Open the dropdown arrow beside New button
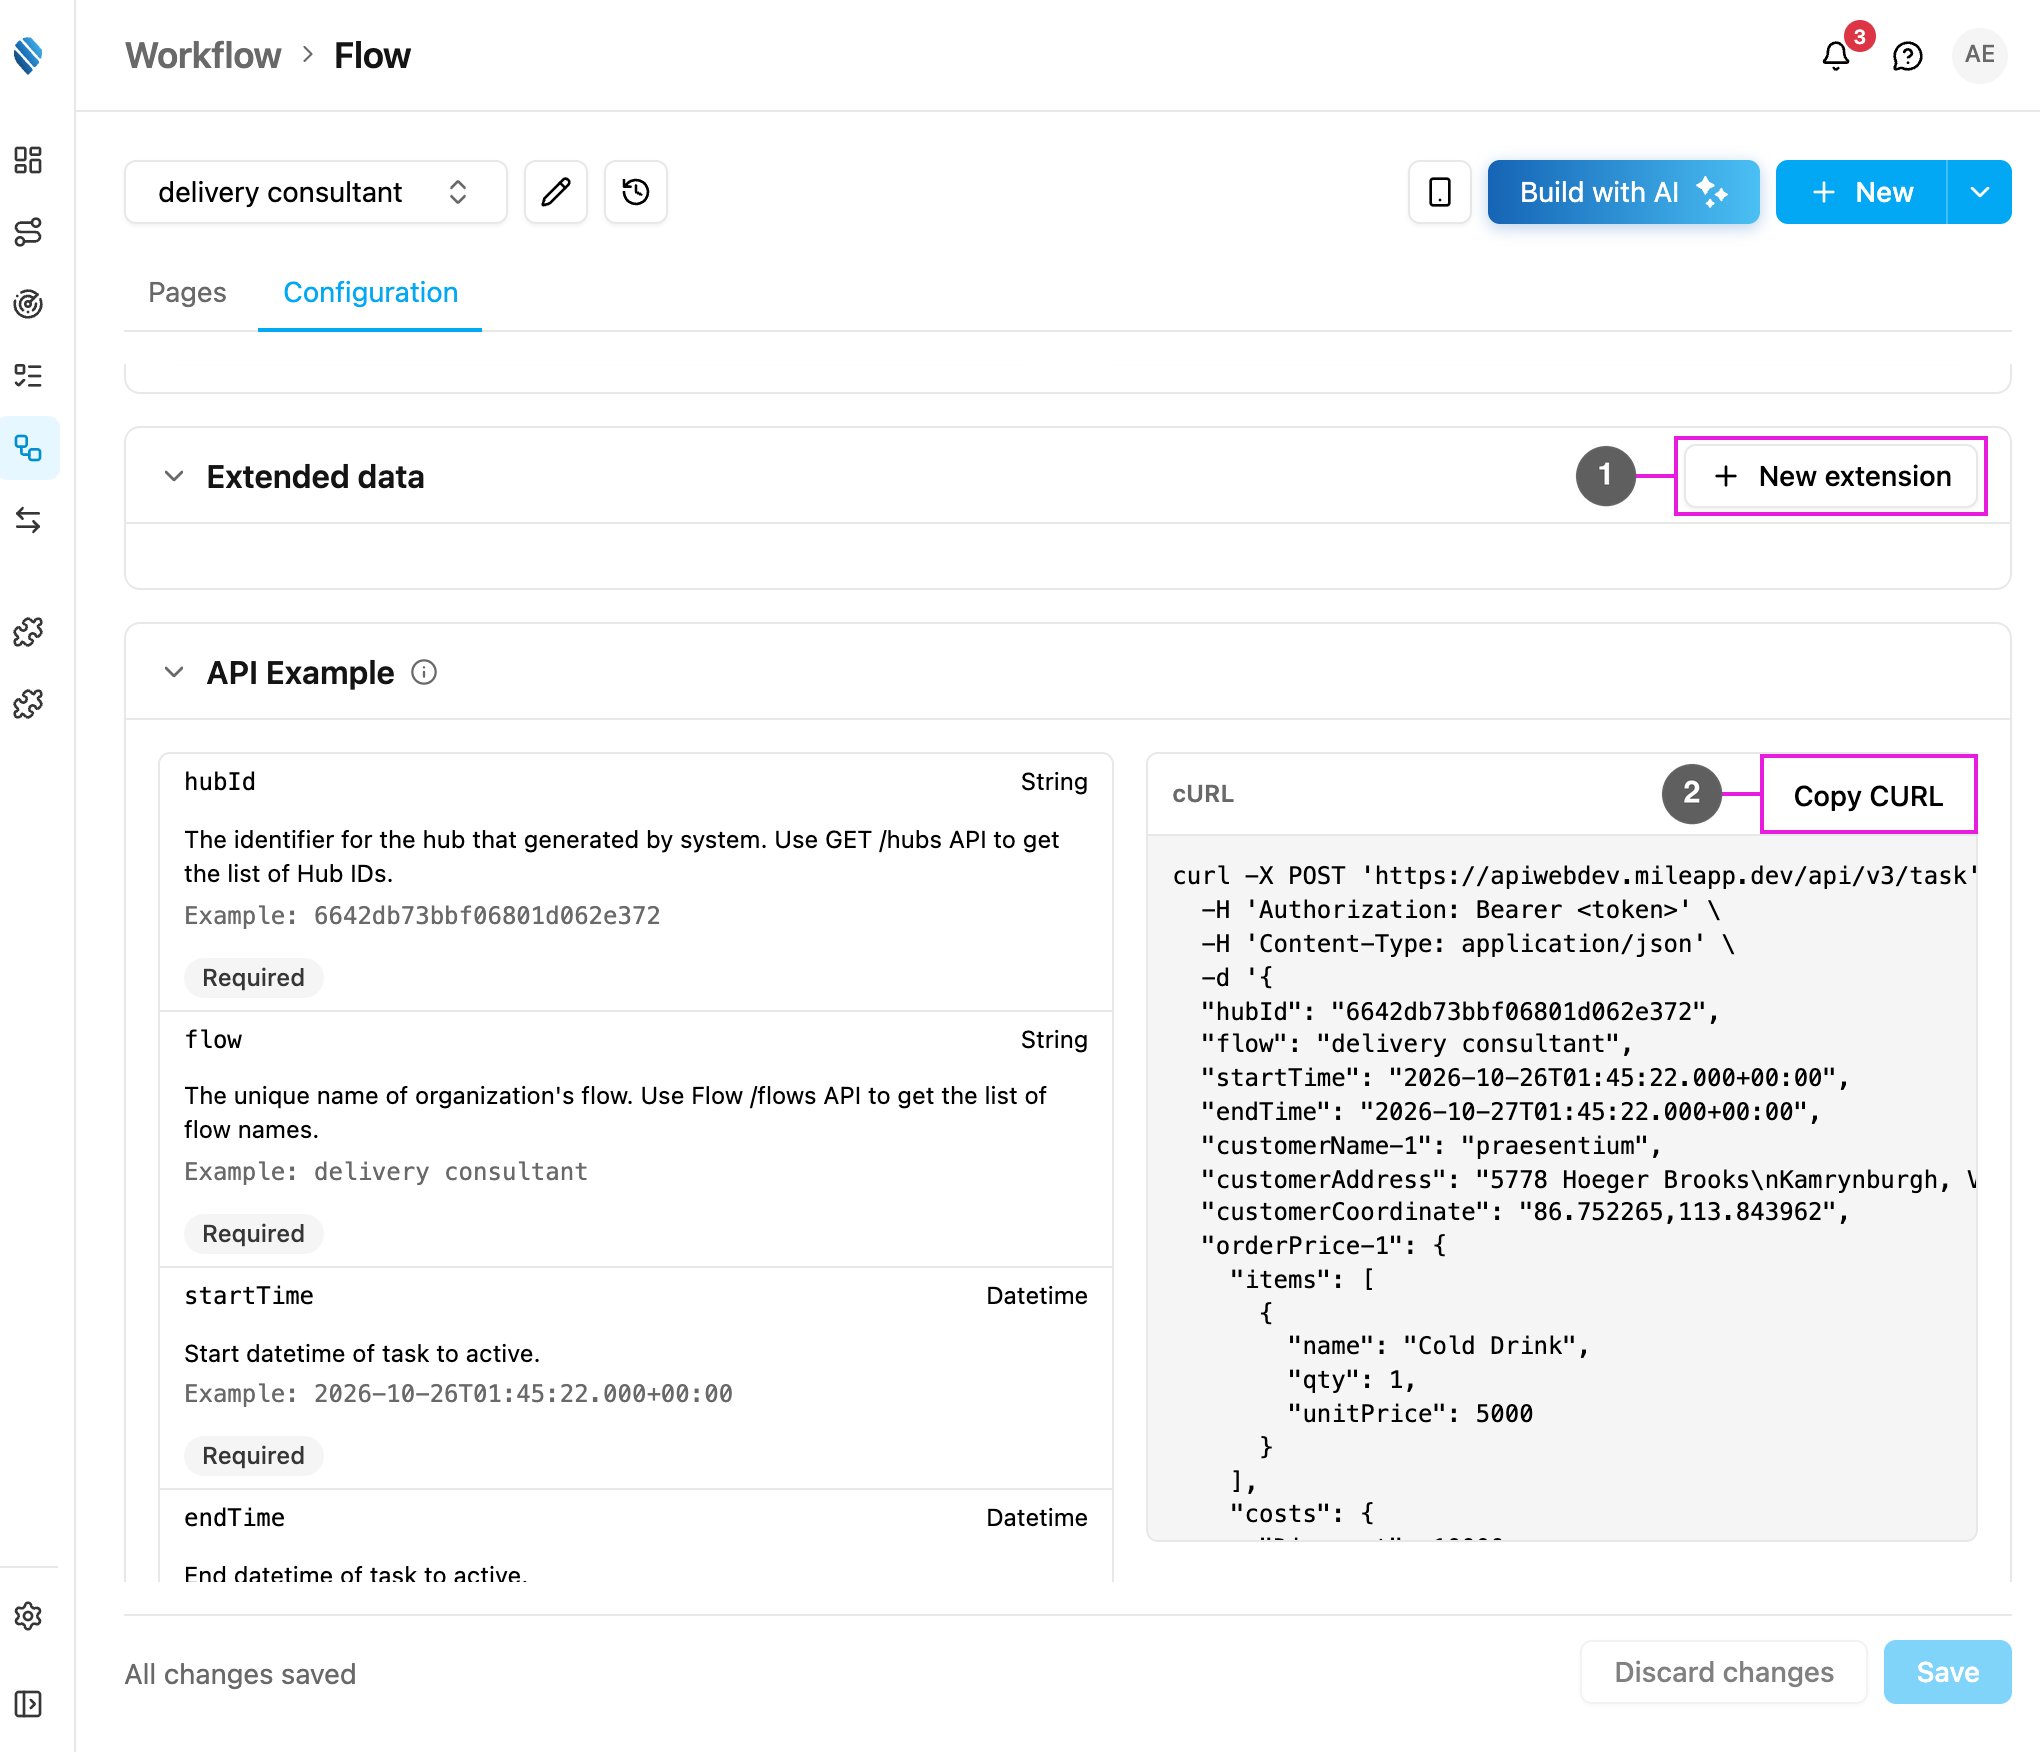 coord(1980,192)
